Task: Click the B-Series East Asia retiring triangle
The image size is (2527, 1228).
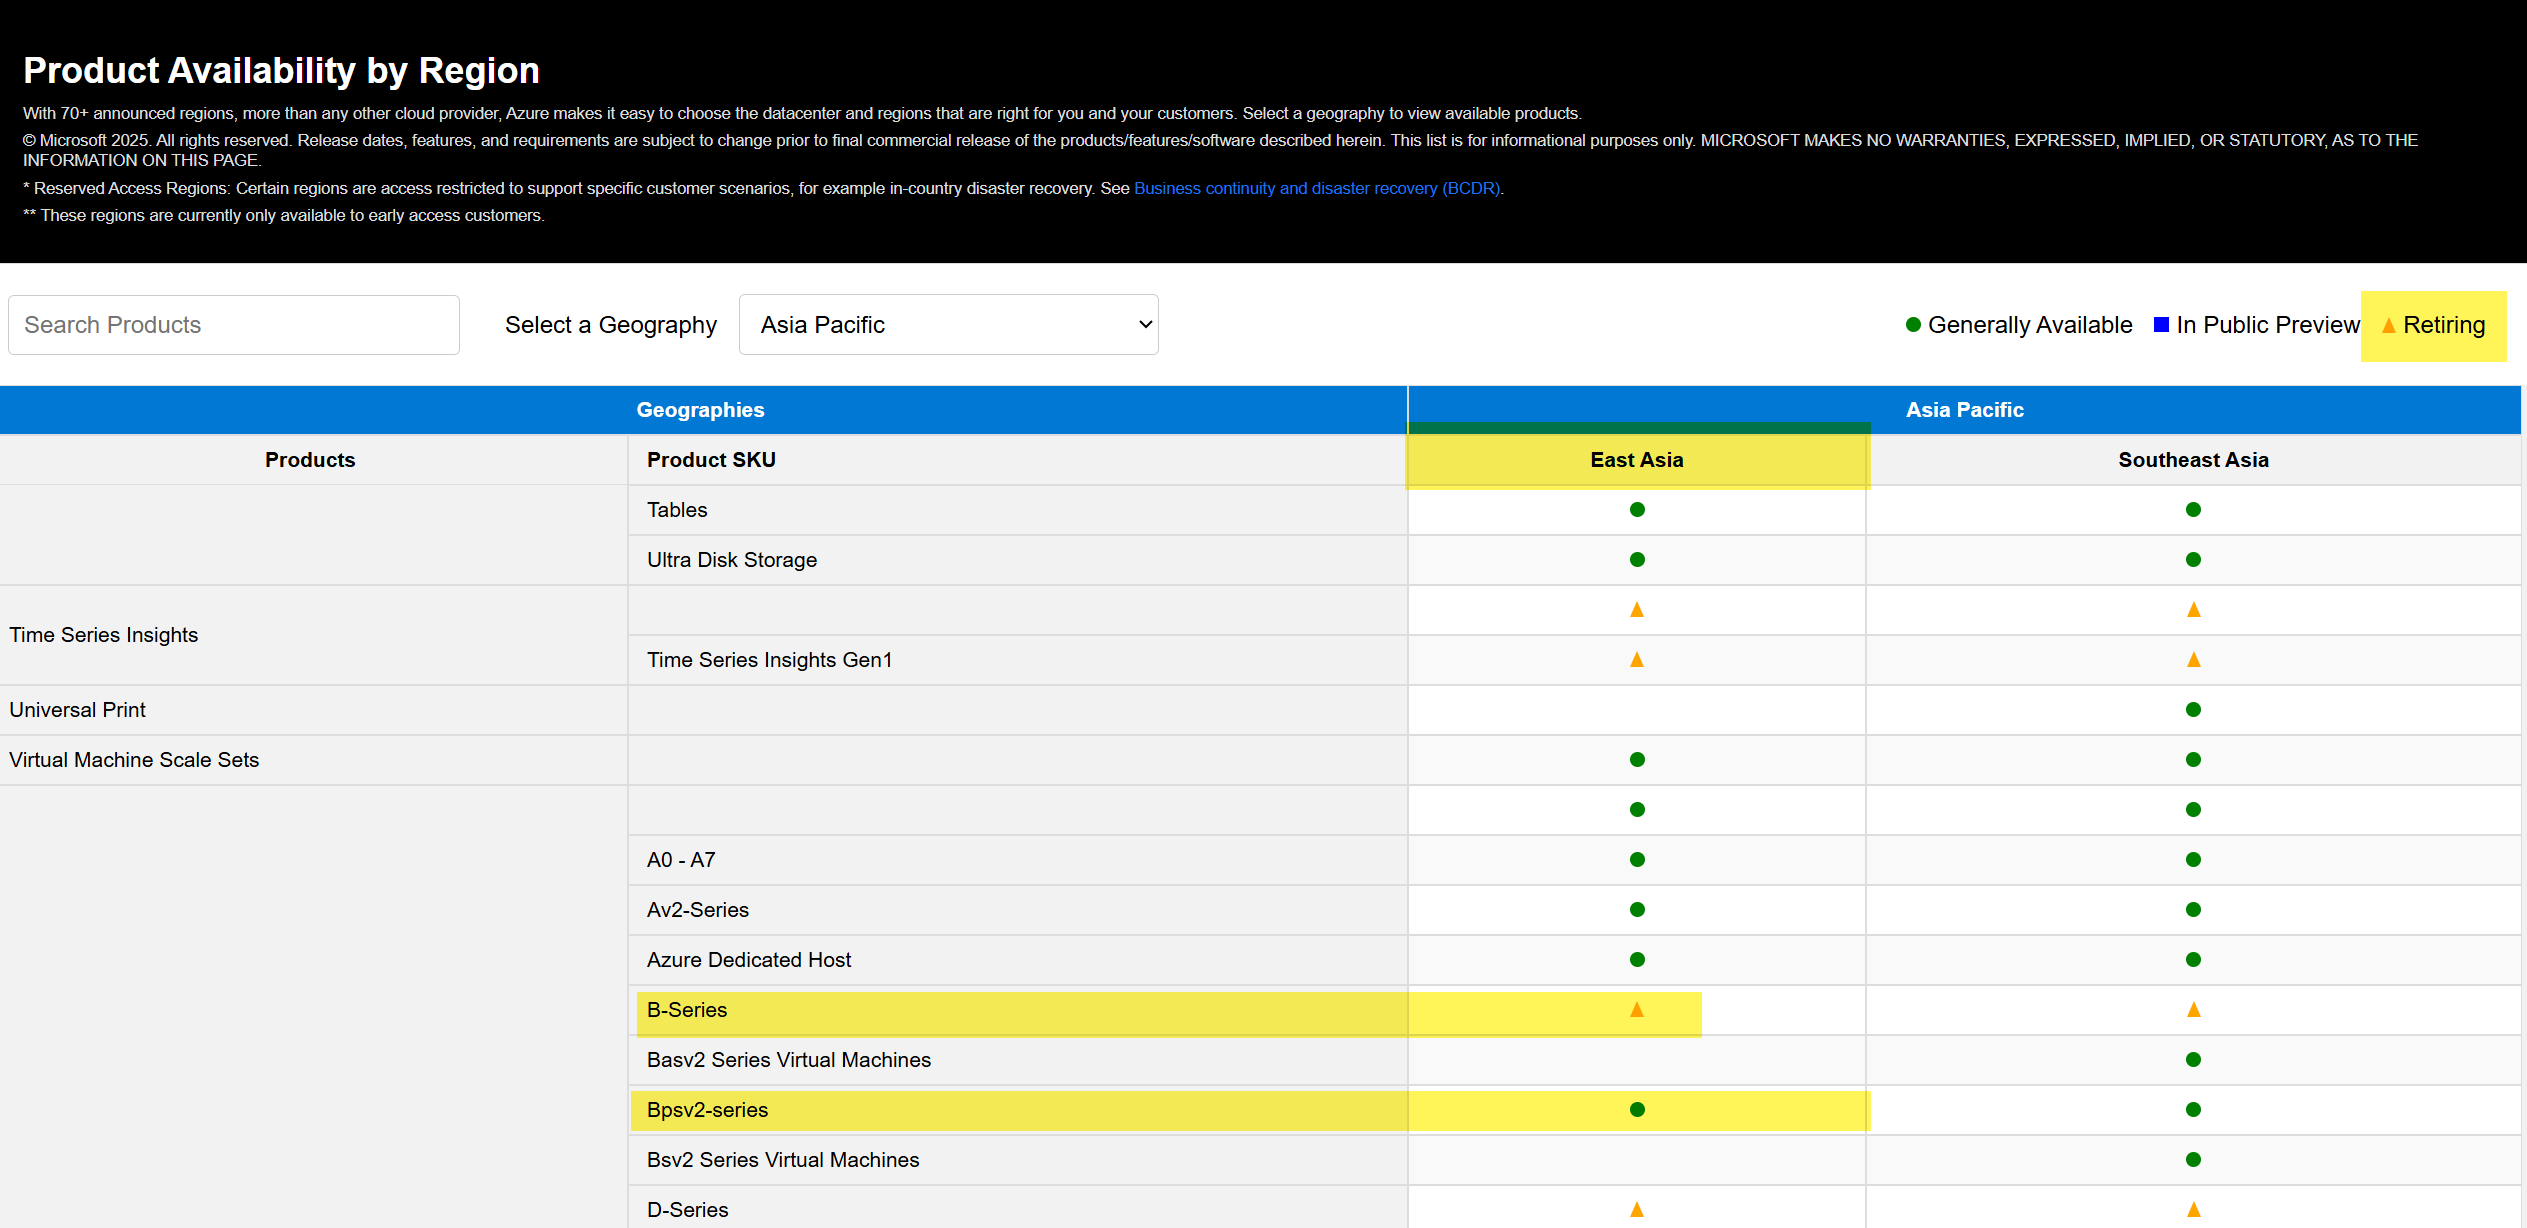Action: tap(1637, 1010)
